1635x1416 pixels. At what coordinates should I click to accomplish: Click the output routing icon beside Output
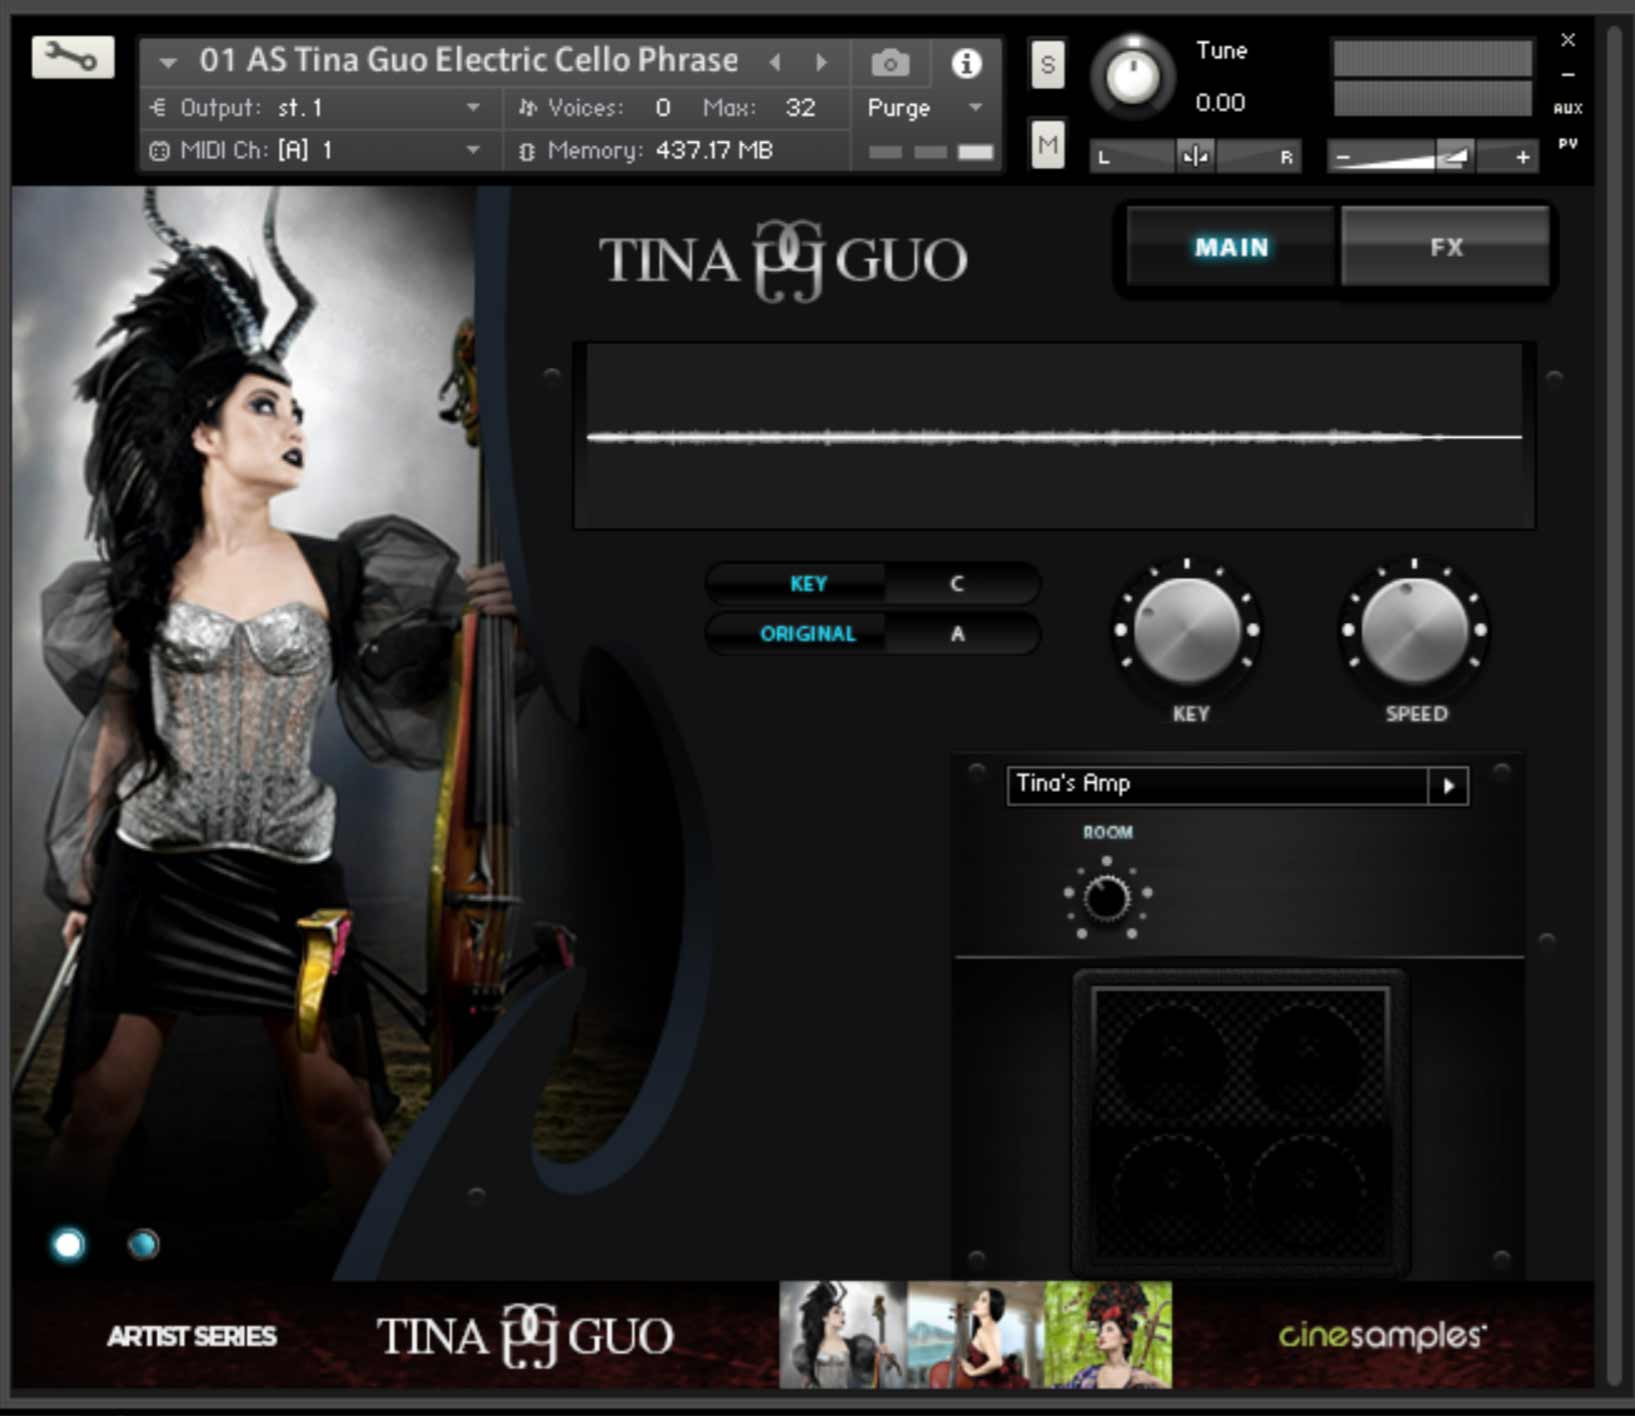[158, 107]
